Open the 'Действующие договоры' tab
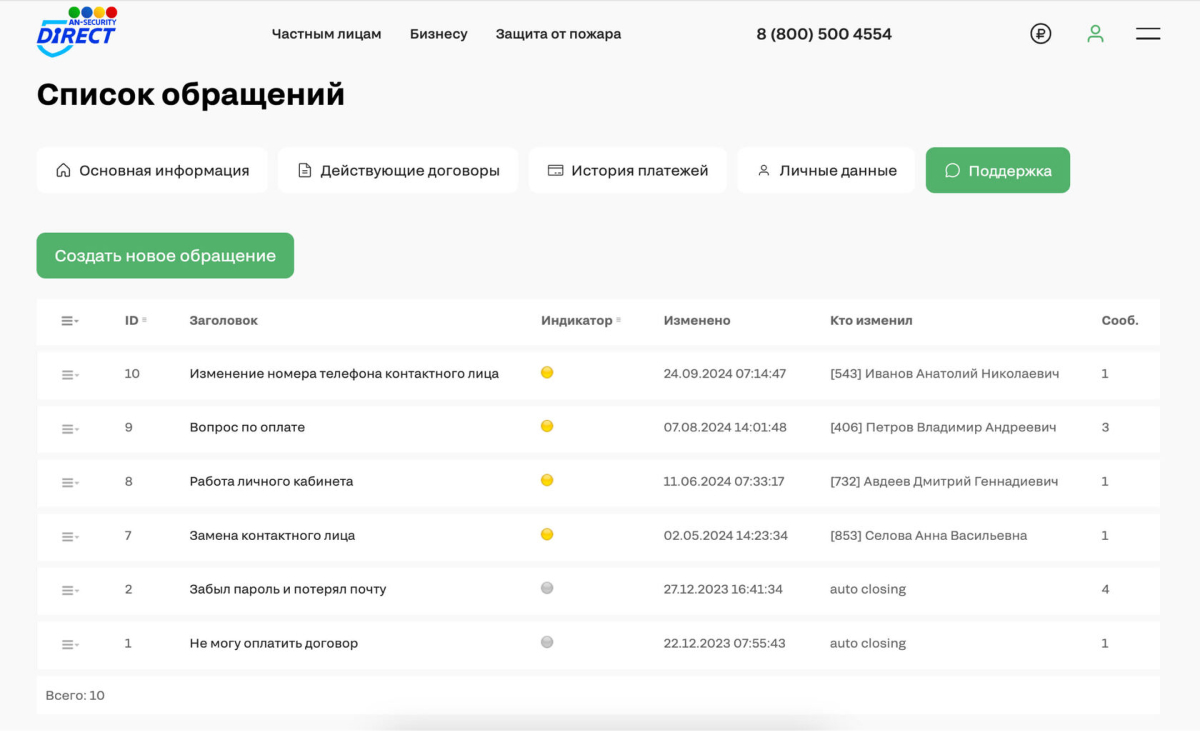This screenshot has height=731, width=1200. [x=398, y=171]
